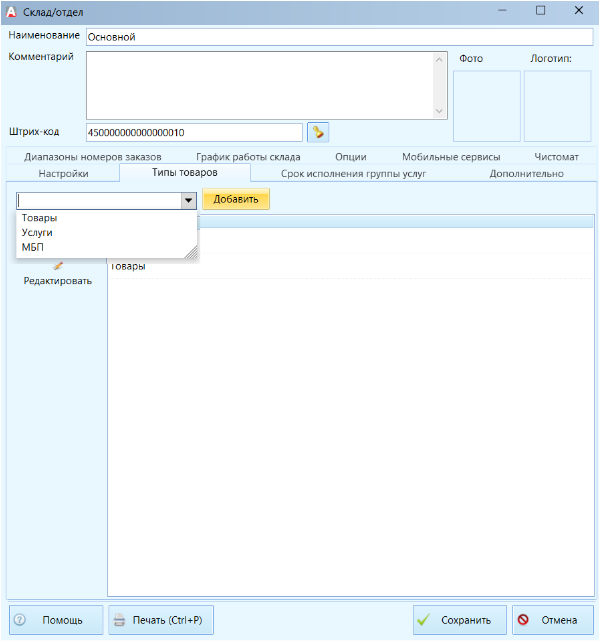Screen dimensions: 599x644
Task: Click the question mark help icon
Action: click(19, 619)
